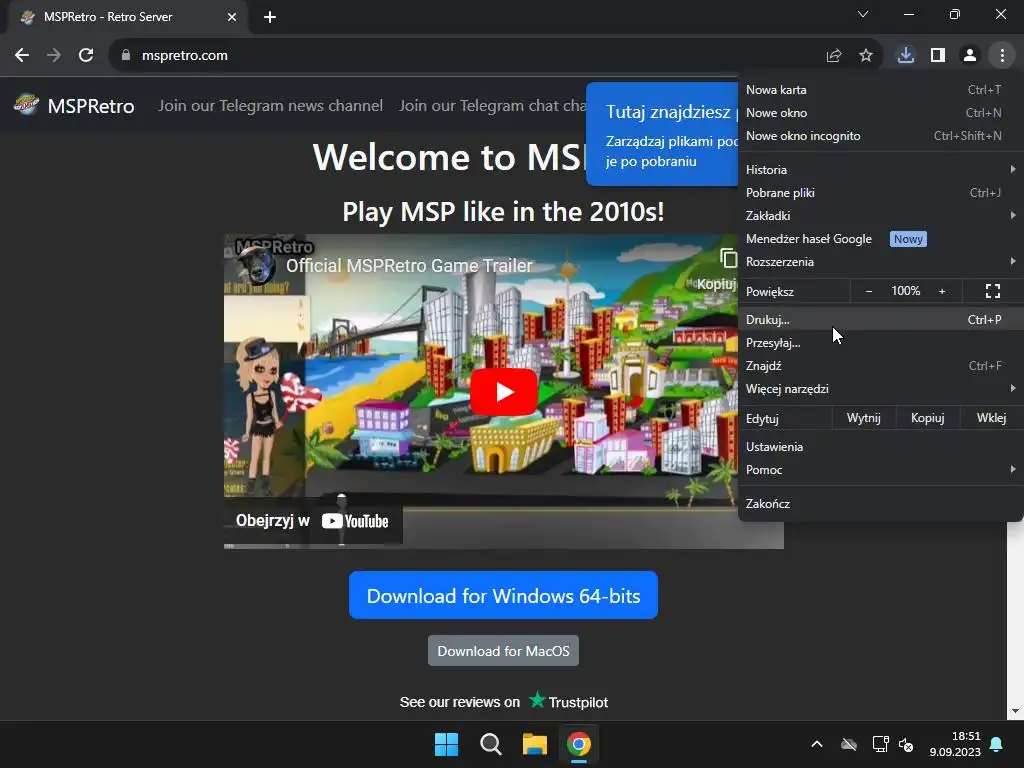Choose Drukuj... from the menu
This screenshot has width=1024, height=768.
tap(880, 320)
